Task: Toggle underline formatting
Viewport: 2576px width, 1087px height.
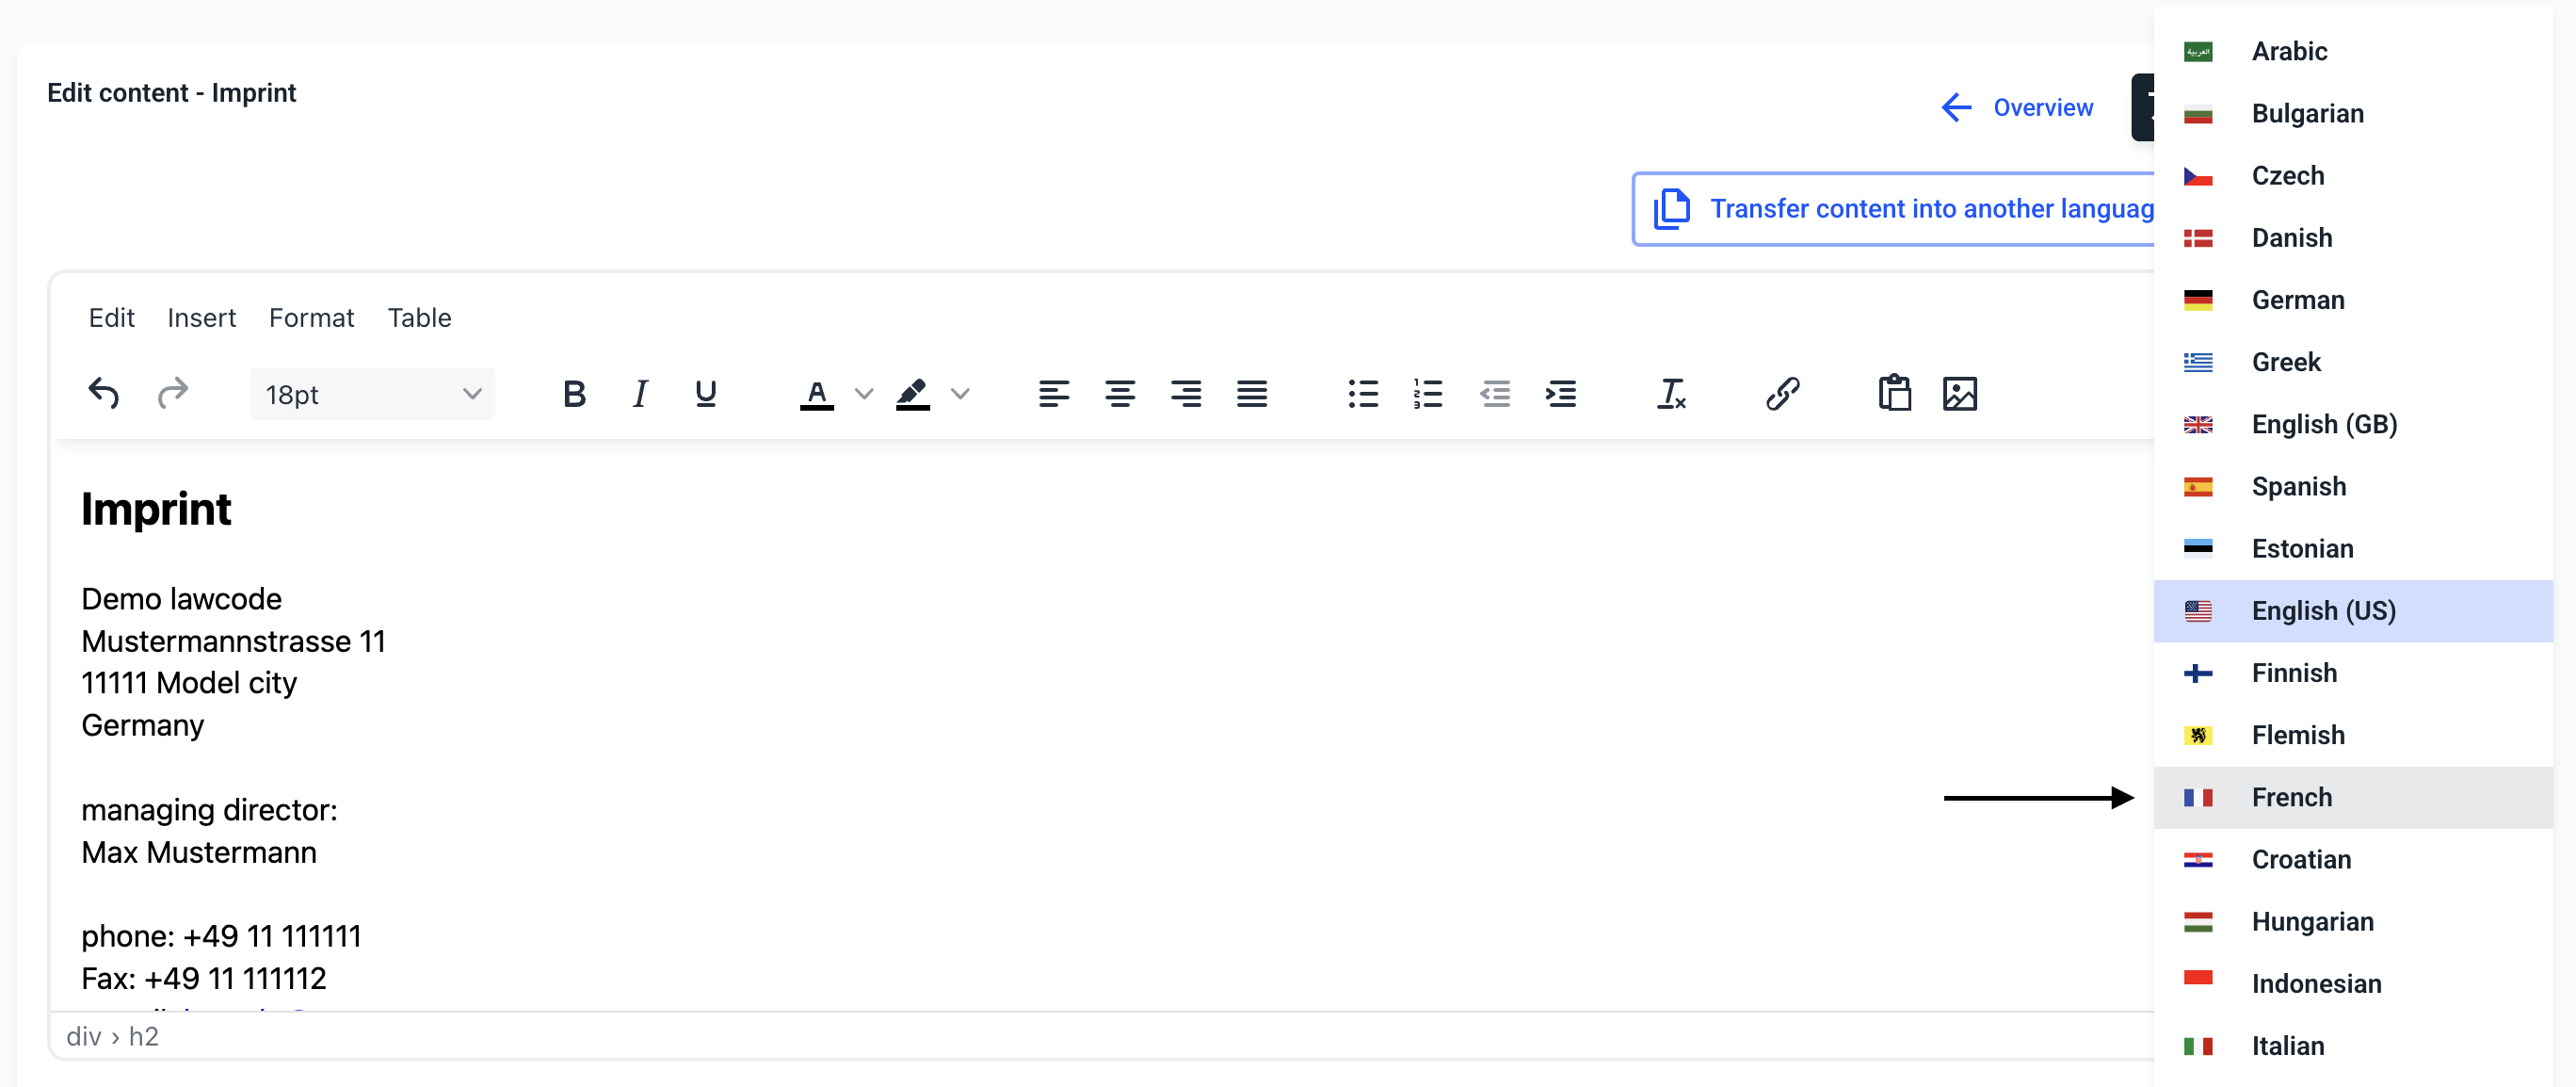Action: pos(705,393)
